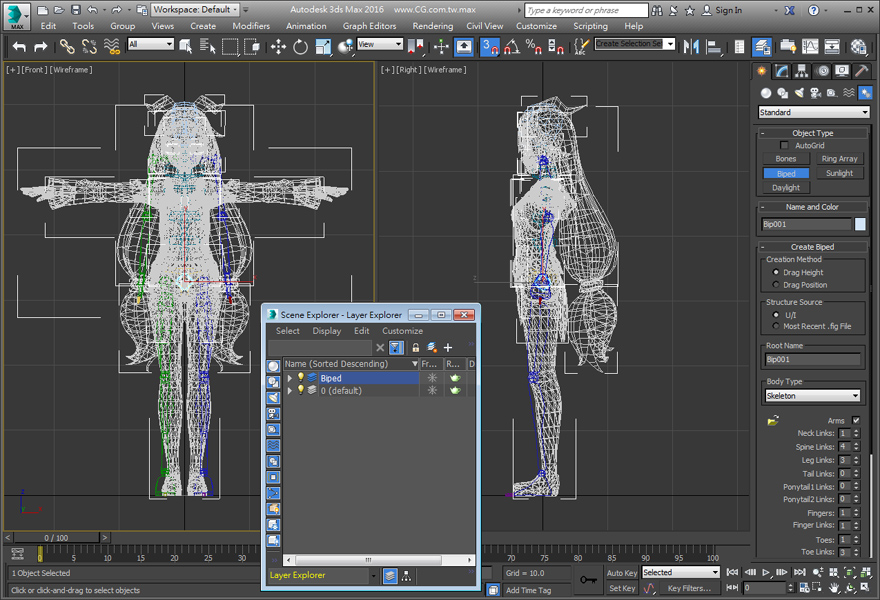Toggle visibility bulb of Biped layer
This screenshot has height=600, width=880.
tap(301, 378)
